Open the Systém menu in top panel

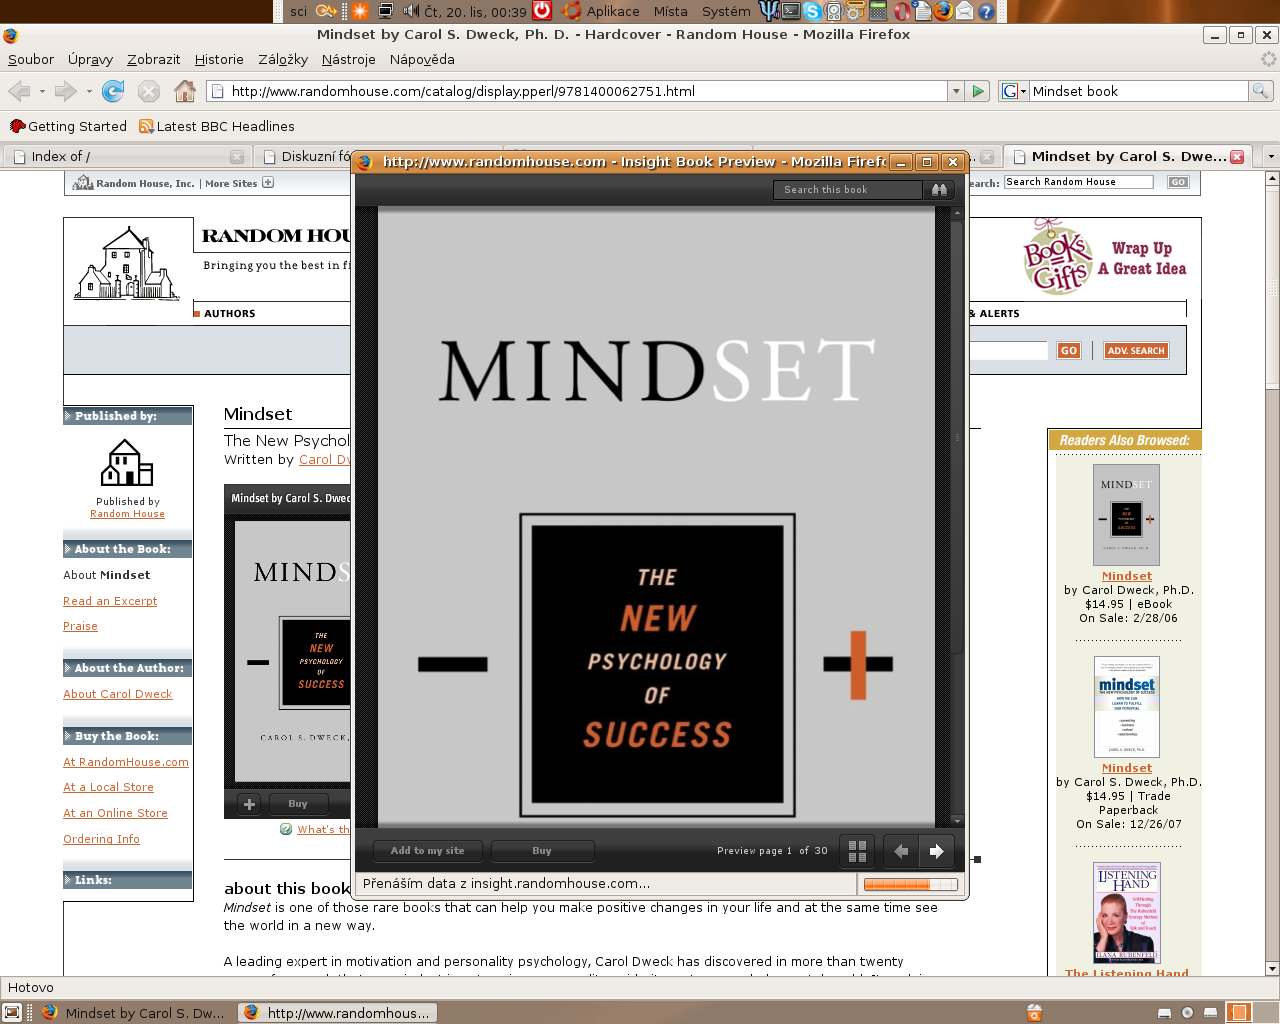click(x=727, y=11)
